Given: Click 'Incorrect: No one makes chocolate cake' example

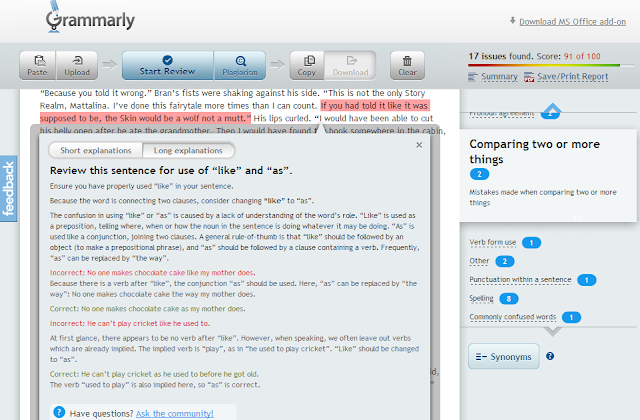Looking at the screenshot, I should pyautogui.click(x=153, y=273).
